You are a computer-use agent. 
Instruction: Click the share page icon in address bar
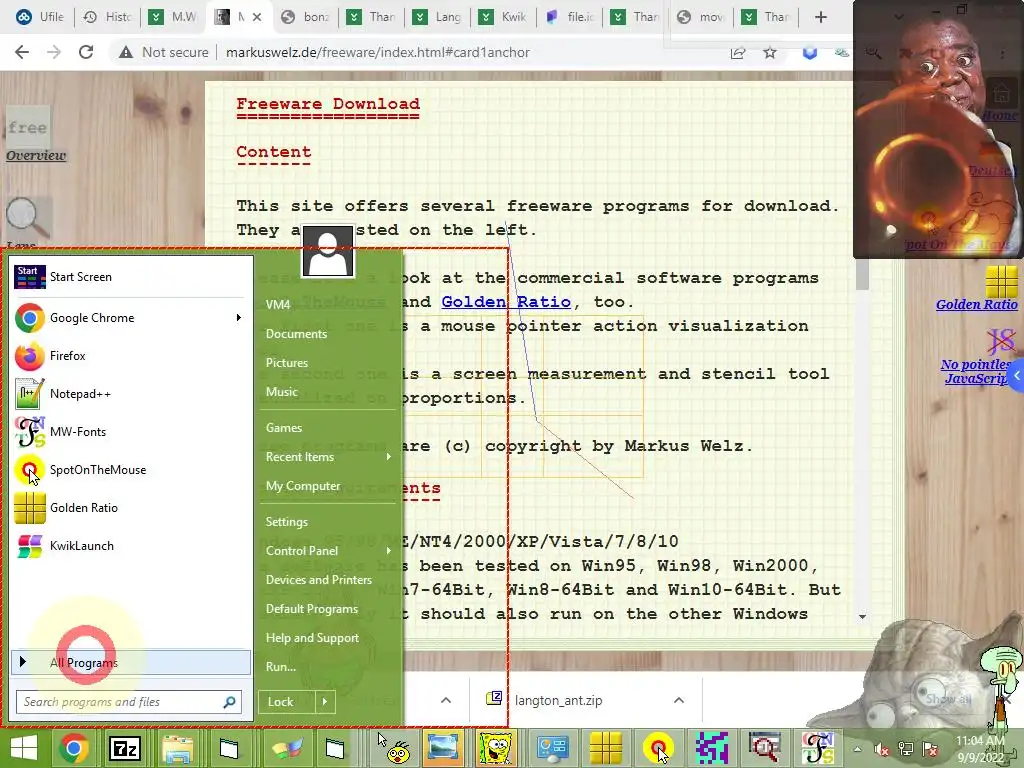coord(738,52)
